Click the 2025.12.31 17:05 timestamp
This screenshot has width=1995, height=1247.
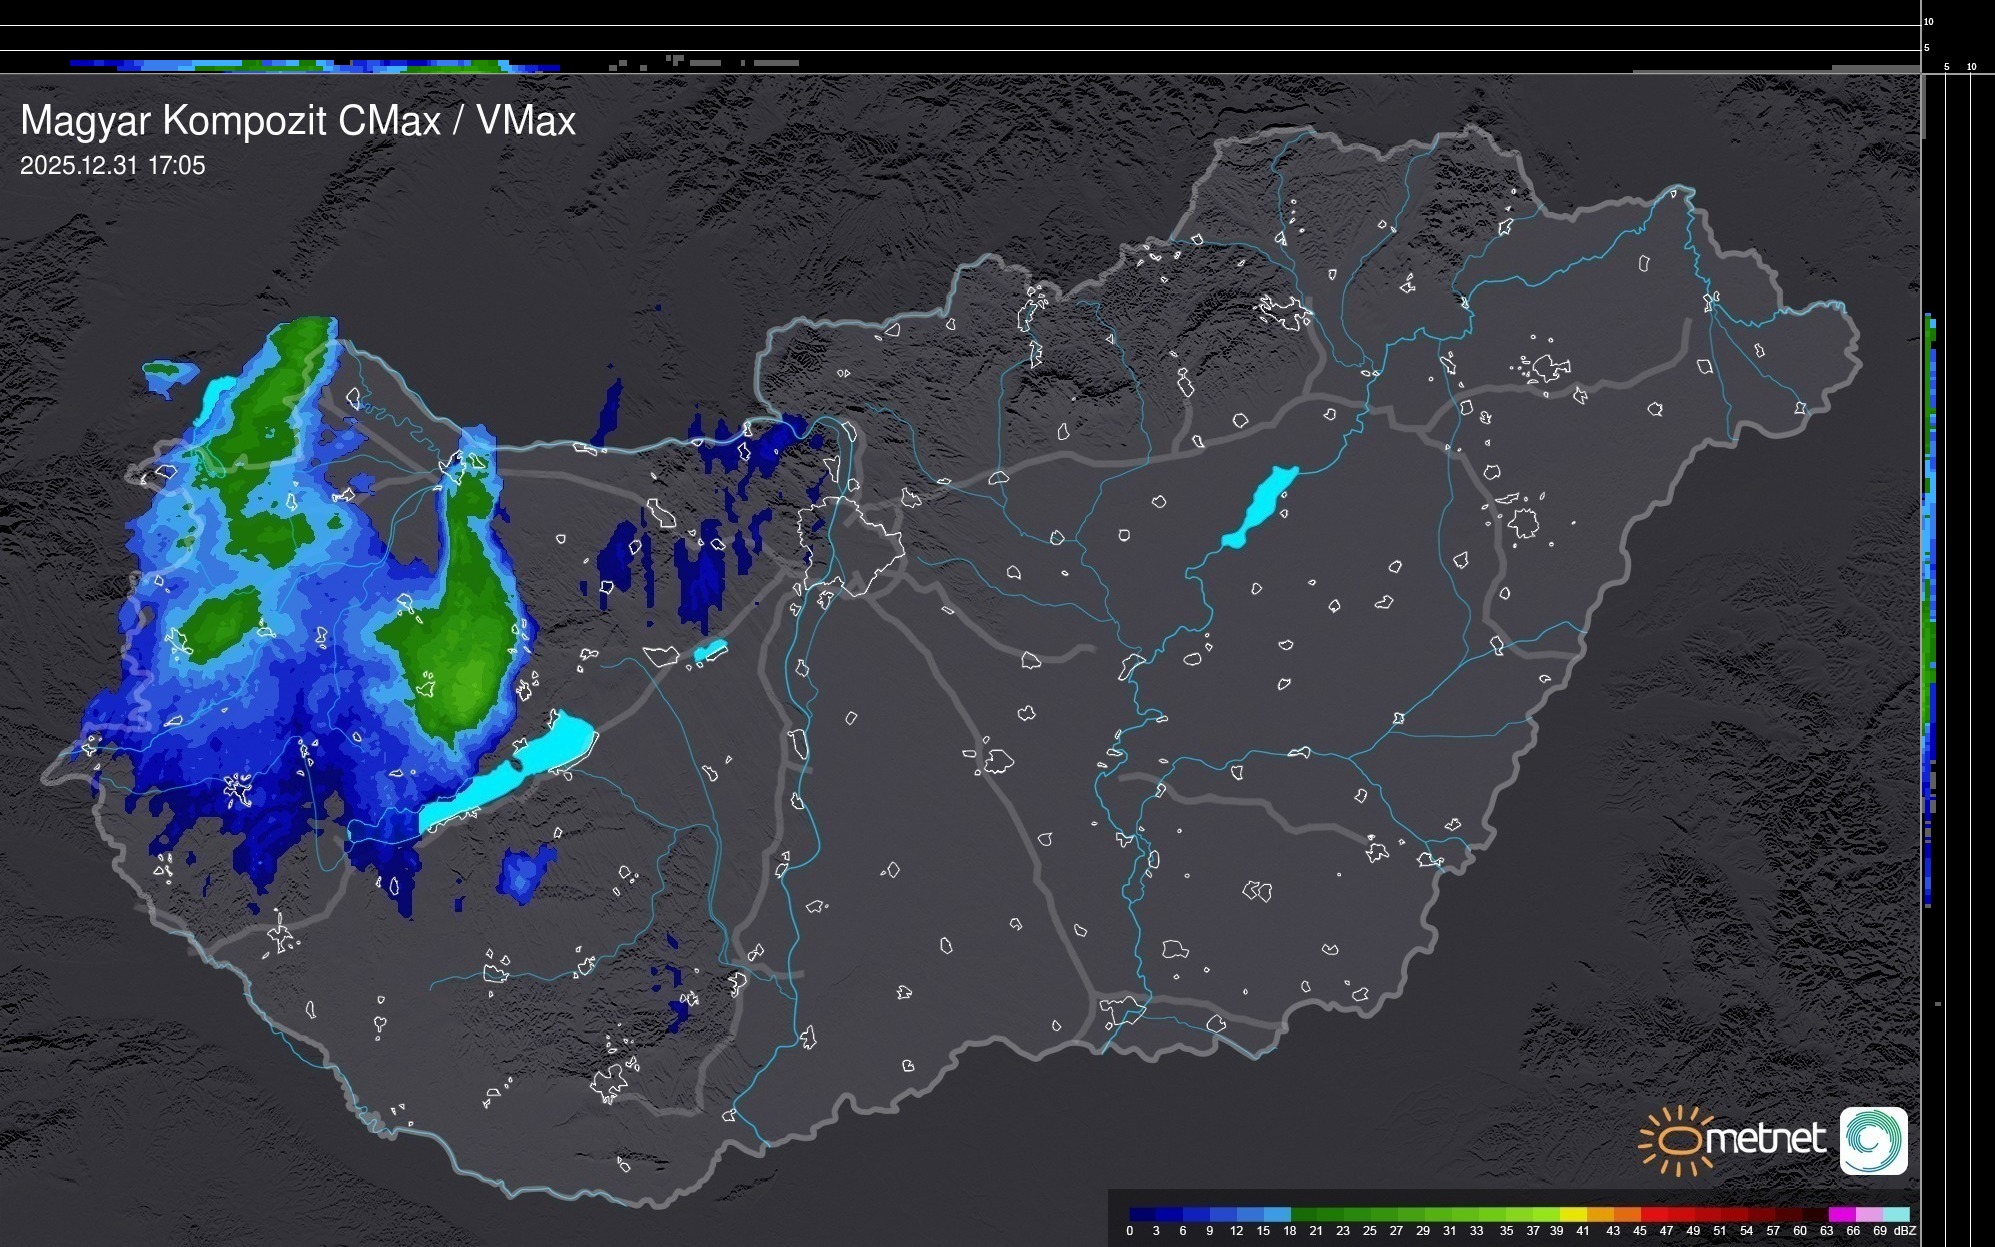[112, 166]
